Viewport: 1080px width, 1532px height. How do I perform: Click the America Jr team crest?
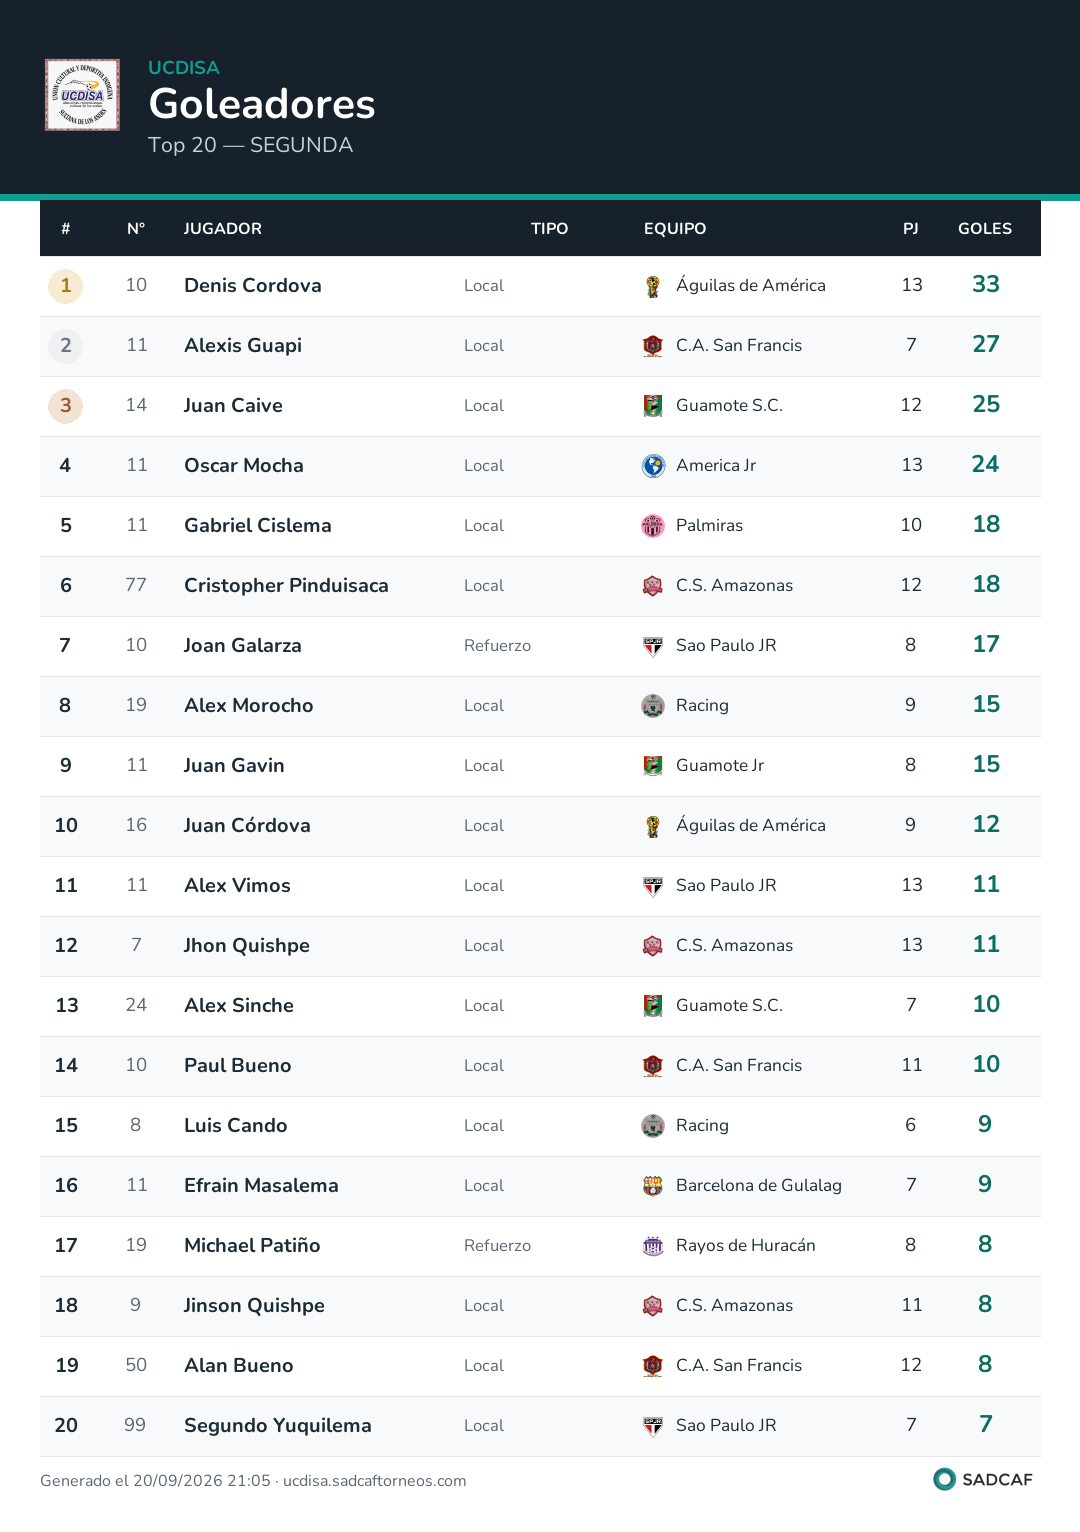653,466
